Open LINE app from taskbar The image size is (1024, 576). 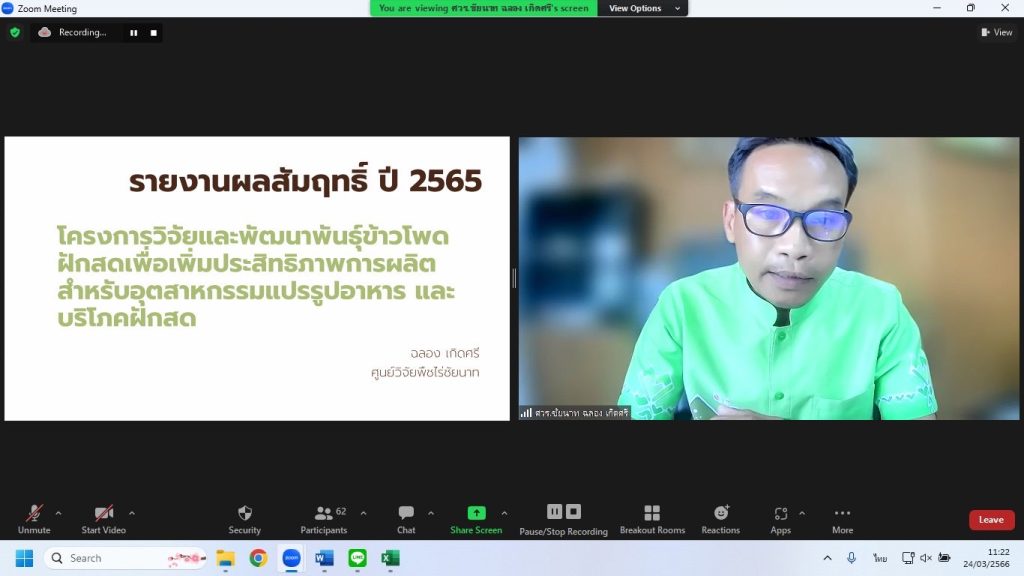pos(357,558)
